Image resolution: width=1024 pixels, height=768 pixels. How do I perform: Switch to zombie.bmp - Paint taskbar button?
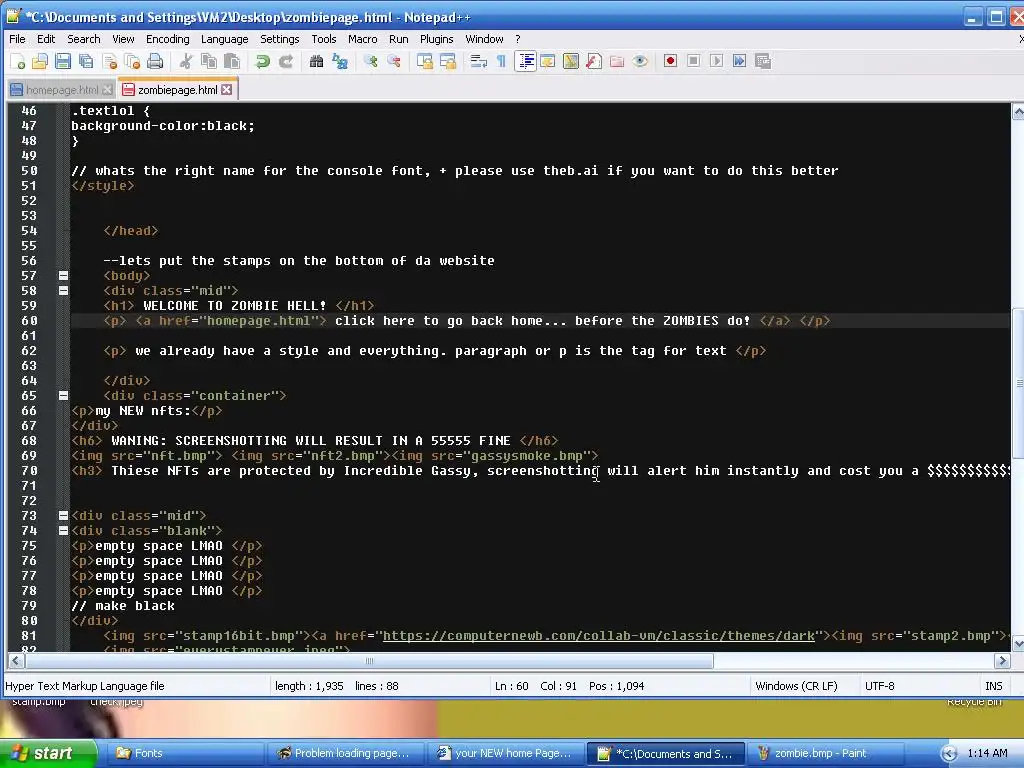823,753
